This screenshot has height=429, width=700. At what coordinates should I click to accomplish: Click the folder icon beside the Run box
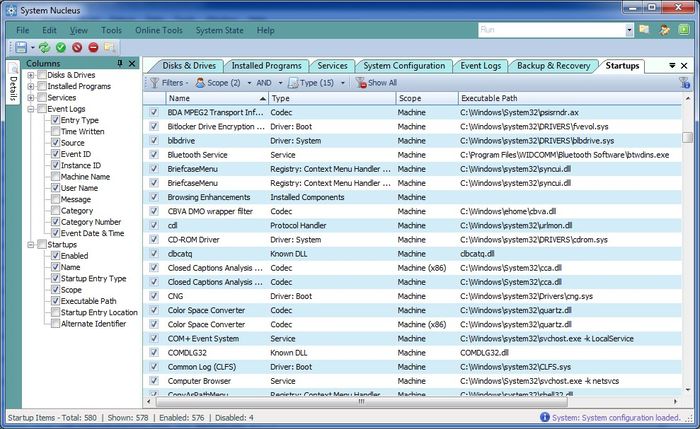coord(644,30)
